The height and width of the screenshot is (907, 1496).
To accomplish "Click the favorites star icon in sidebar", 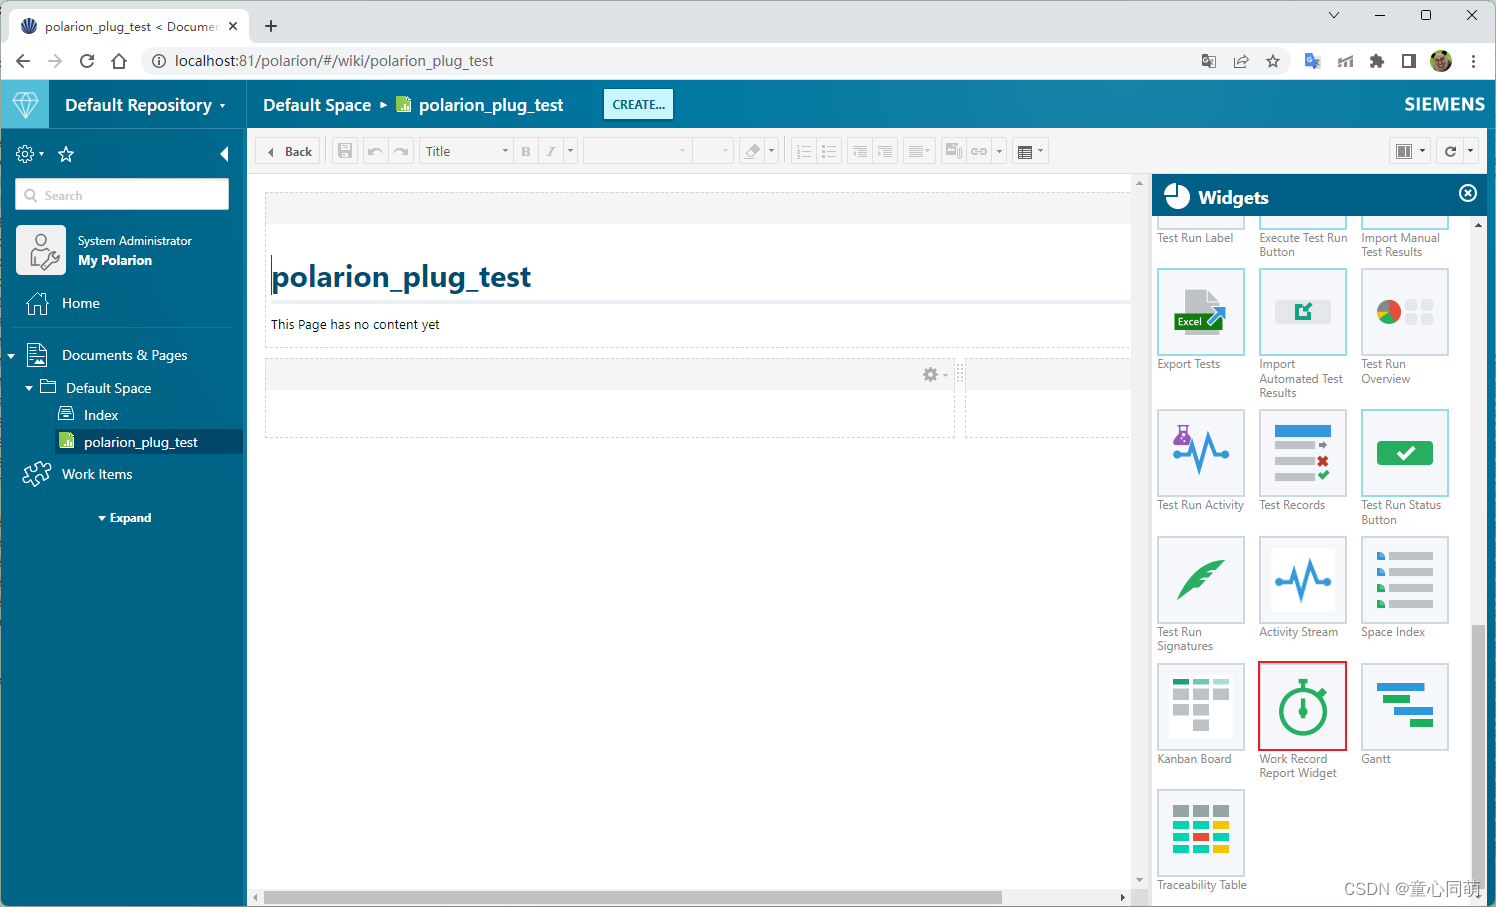I will pos(66,154).
